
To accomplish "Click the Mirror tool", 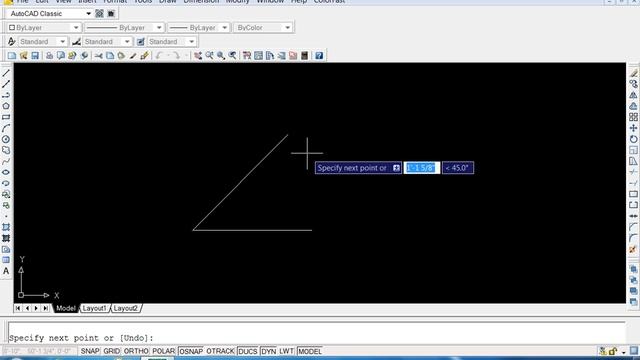I will 633,96.
